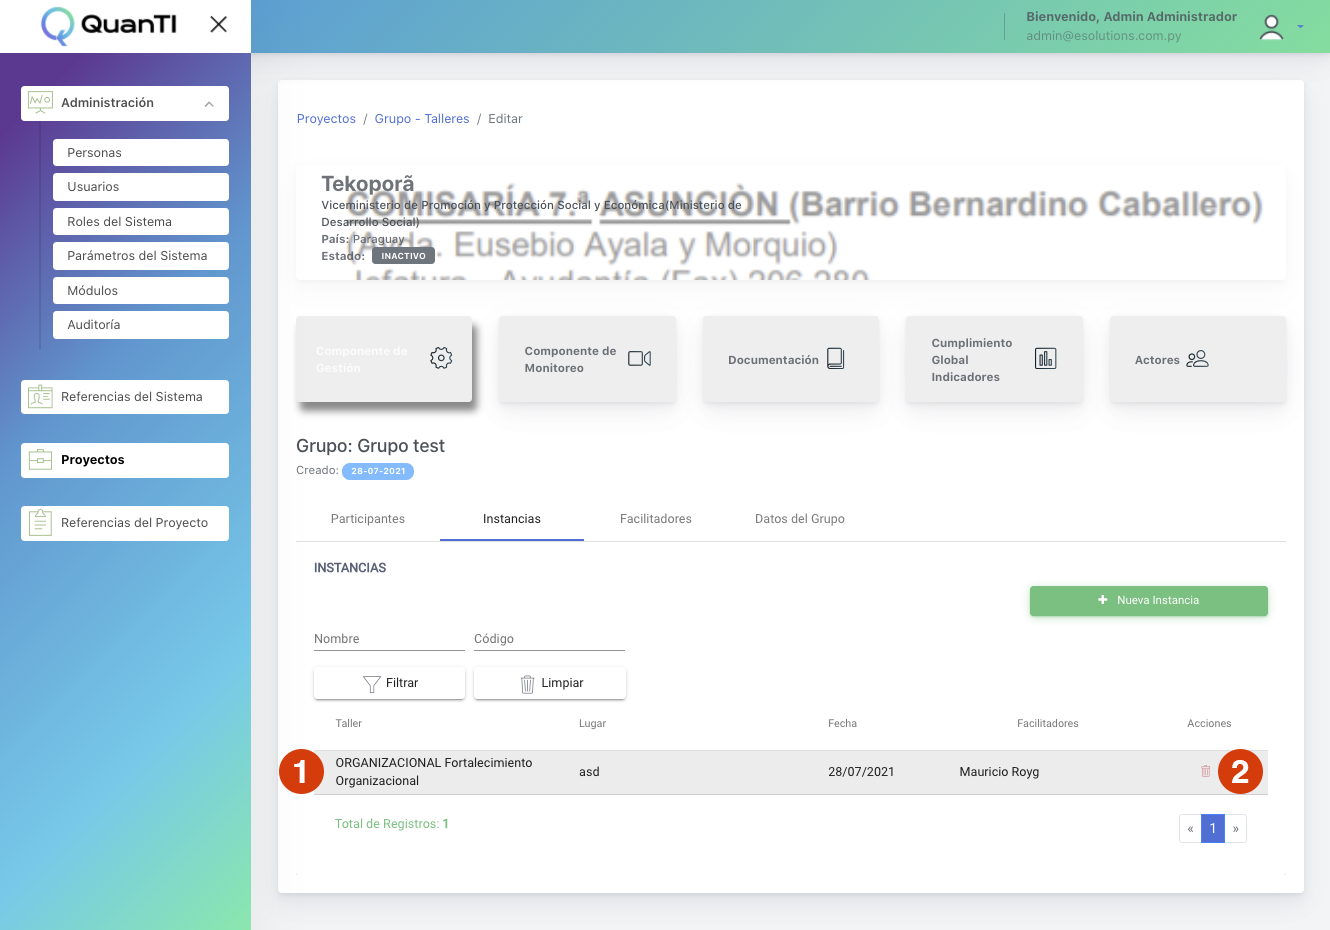Click the Nueva Instancia button
1330x930 pixels.
(1149, 601)
